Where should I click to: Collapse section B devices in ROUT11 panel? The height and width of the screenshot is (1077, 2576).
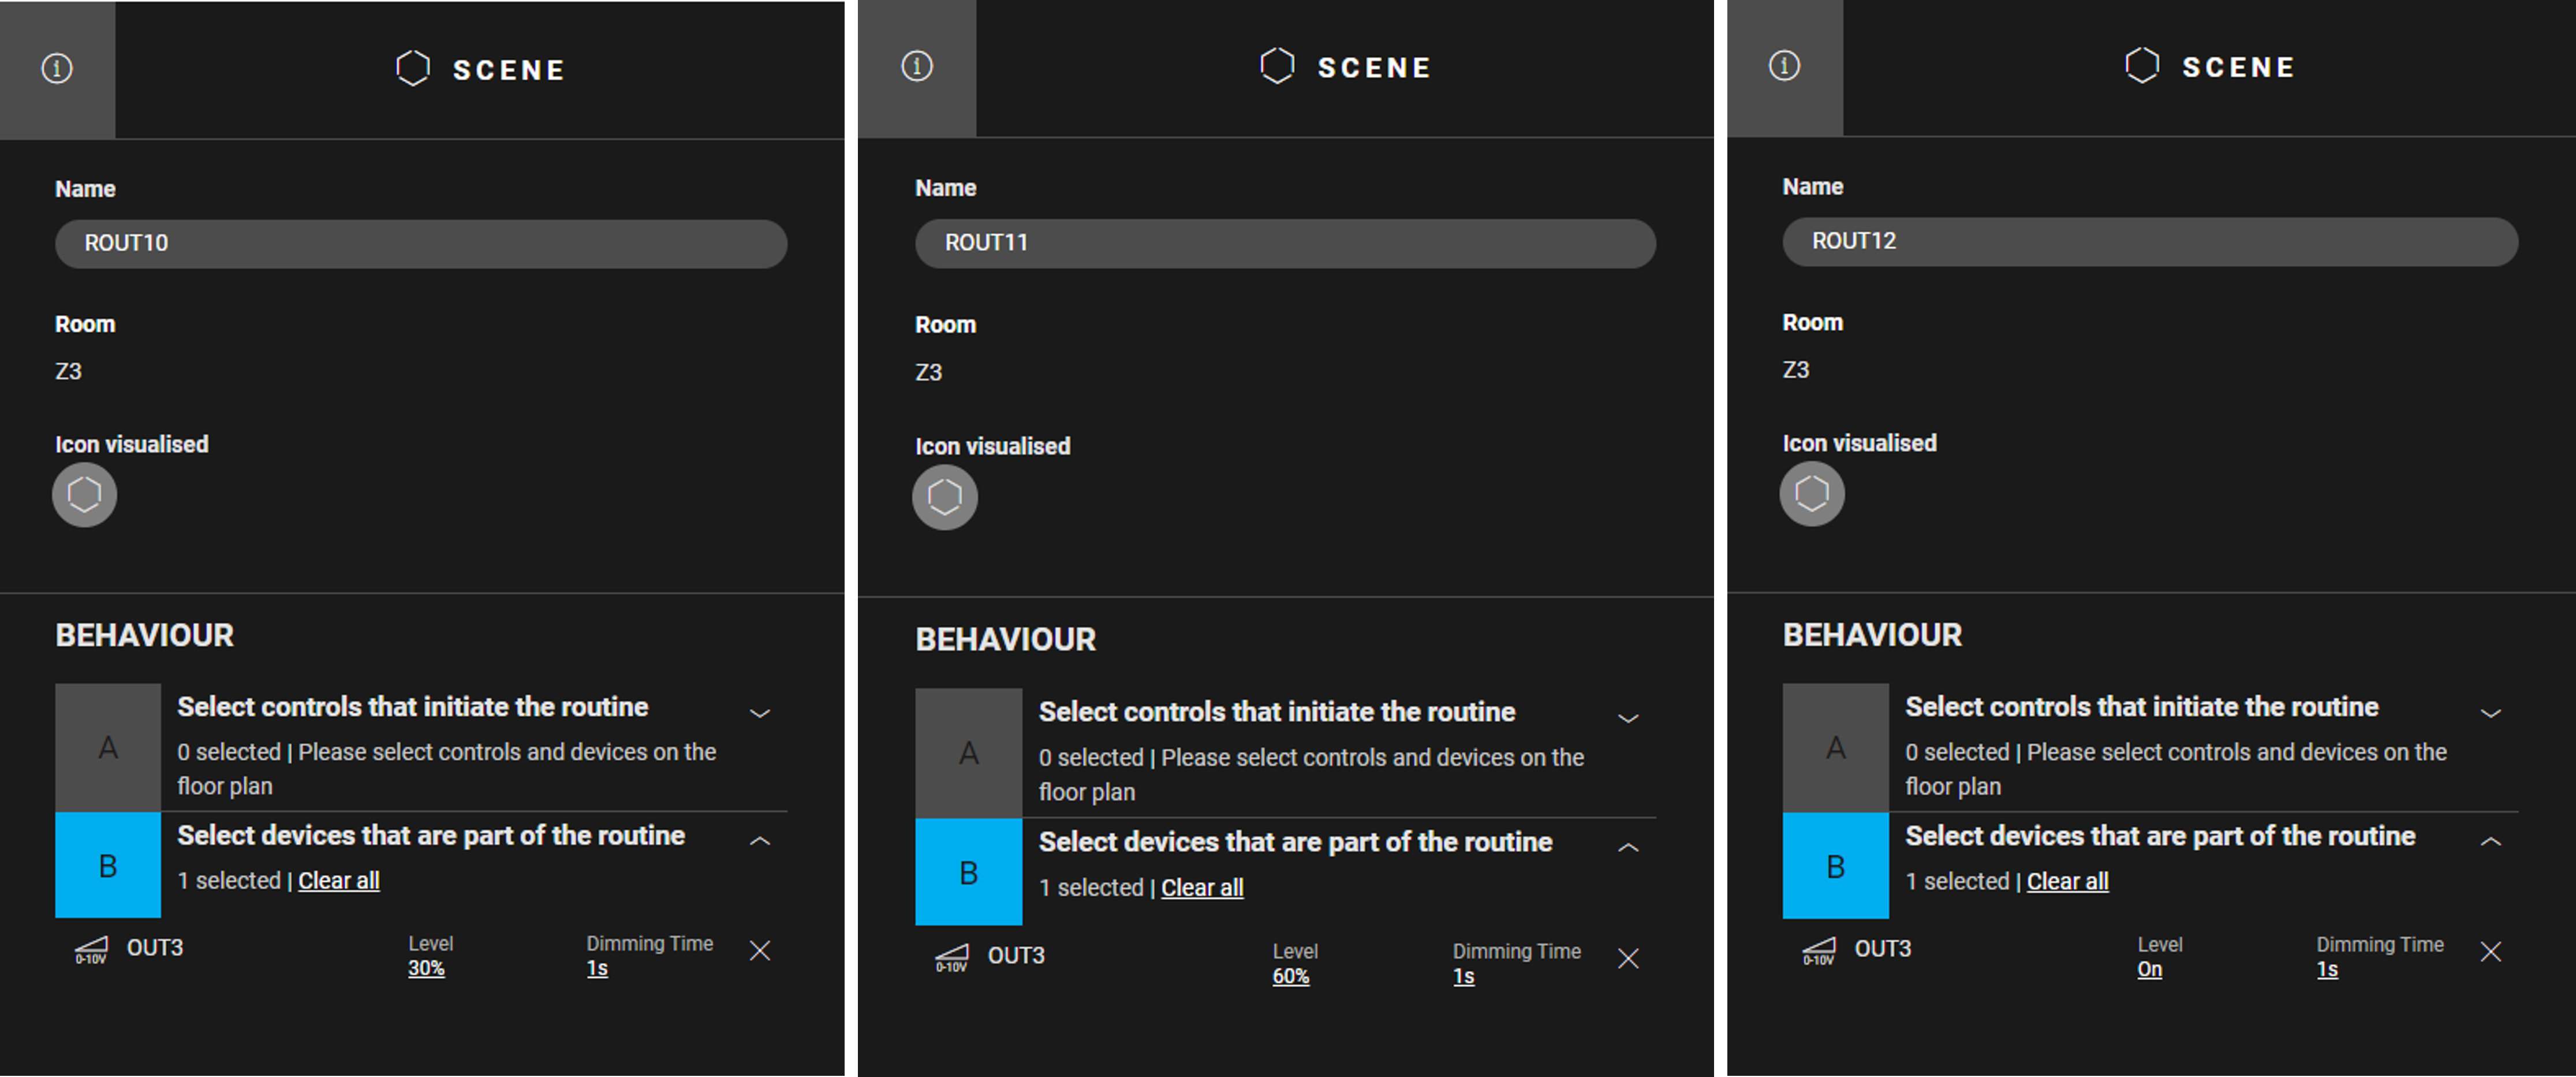click(x=1628, y=847)
